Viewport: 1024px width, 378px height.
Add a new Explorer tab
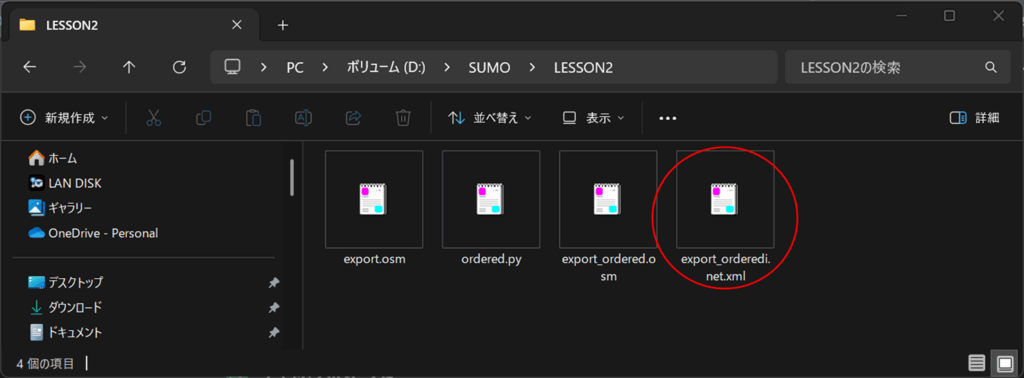[282, 25]
